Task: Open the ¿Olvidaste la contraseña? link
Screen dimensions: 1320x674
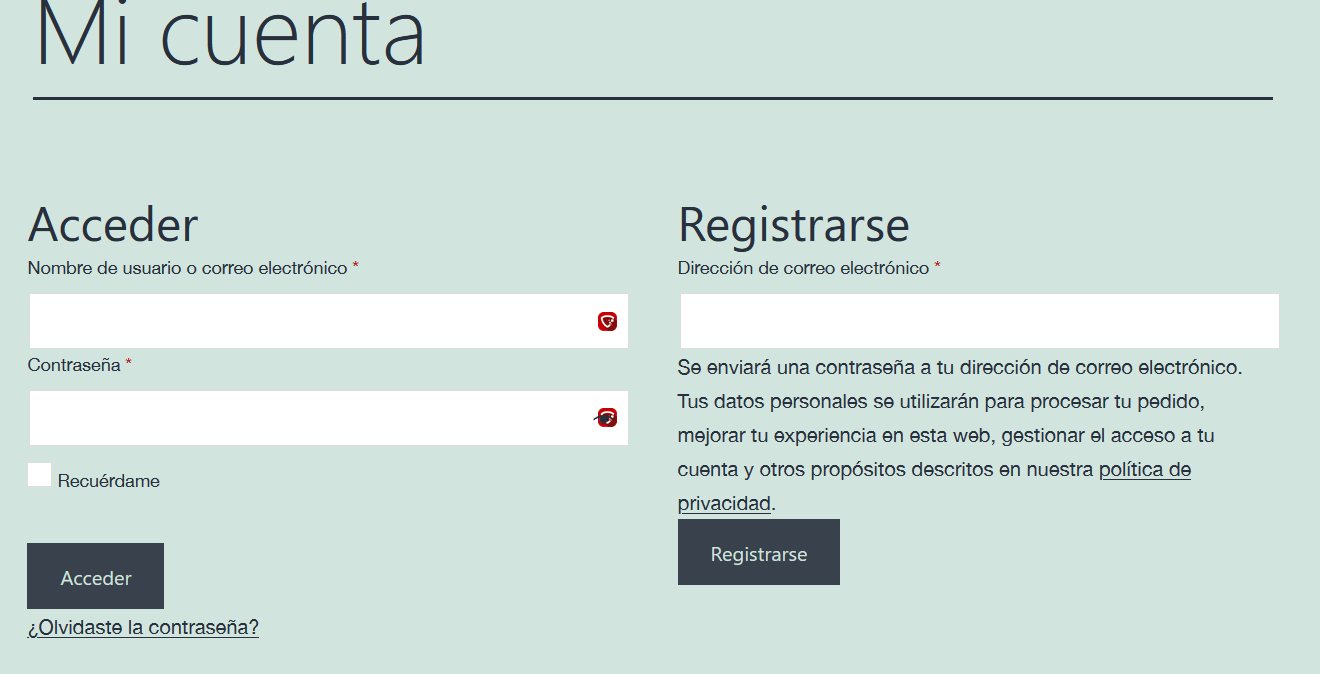Action: (x=143, y=628)
